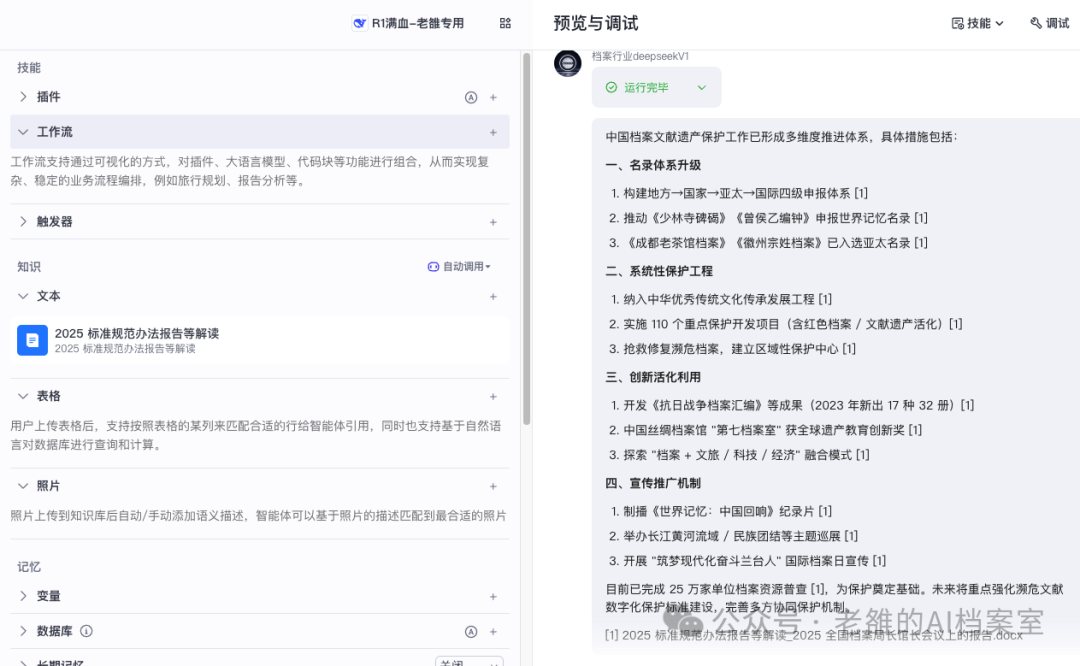This screenshot has height=666, width=1080.
Task: Click the bot name 档案行业deepseekV1
Action: (640, 56)
